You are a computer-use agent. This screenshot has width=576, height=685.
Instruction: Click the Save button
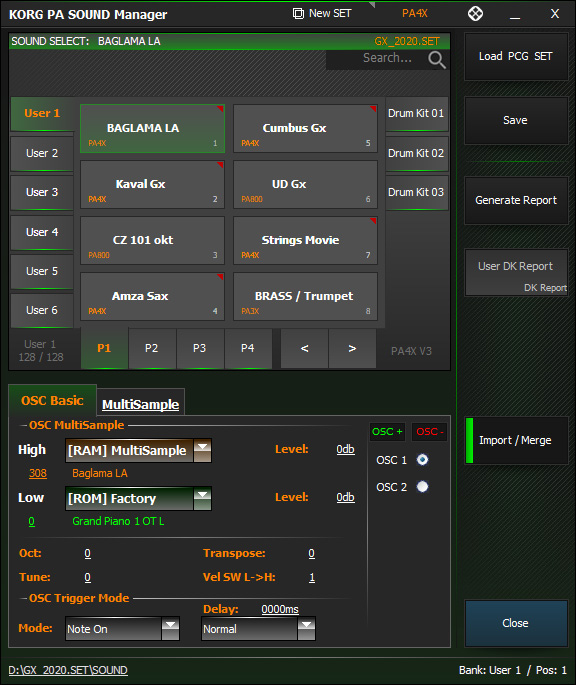pos(516,121)
